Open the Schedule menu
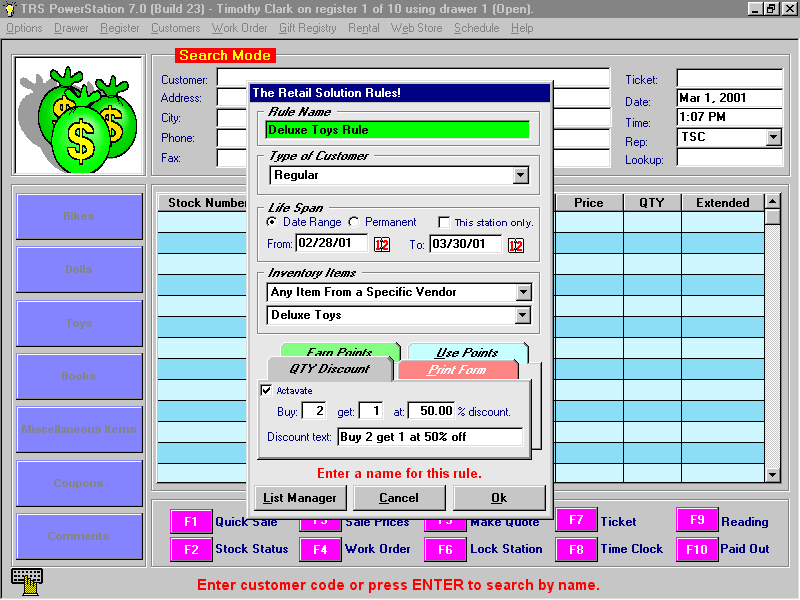Image resolution: width=800 pixels, height=600 pixels. (477, 28)
